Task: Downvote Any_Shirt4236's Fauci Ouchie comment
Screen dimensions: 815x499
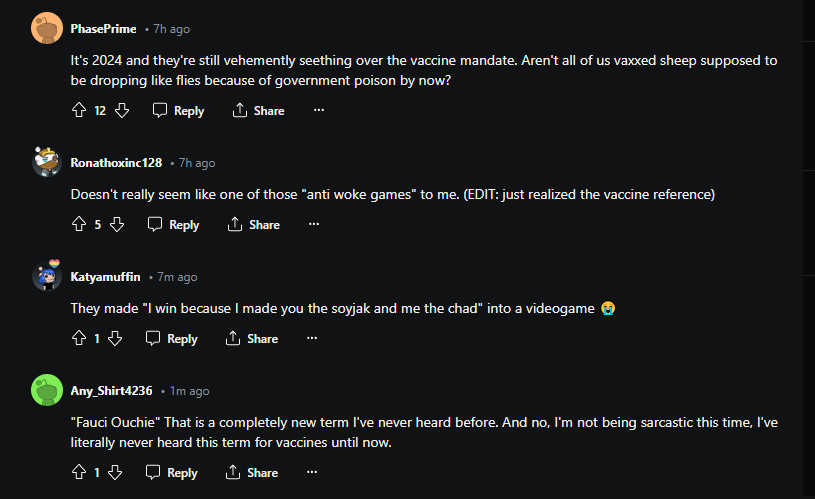Action: (x=115, y=472)
